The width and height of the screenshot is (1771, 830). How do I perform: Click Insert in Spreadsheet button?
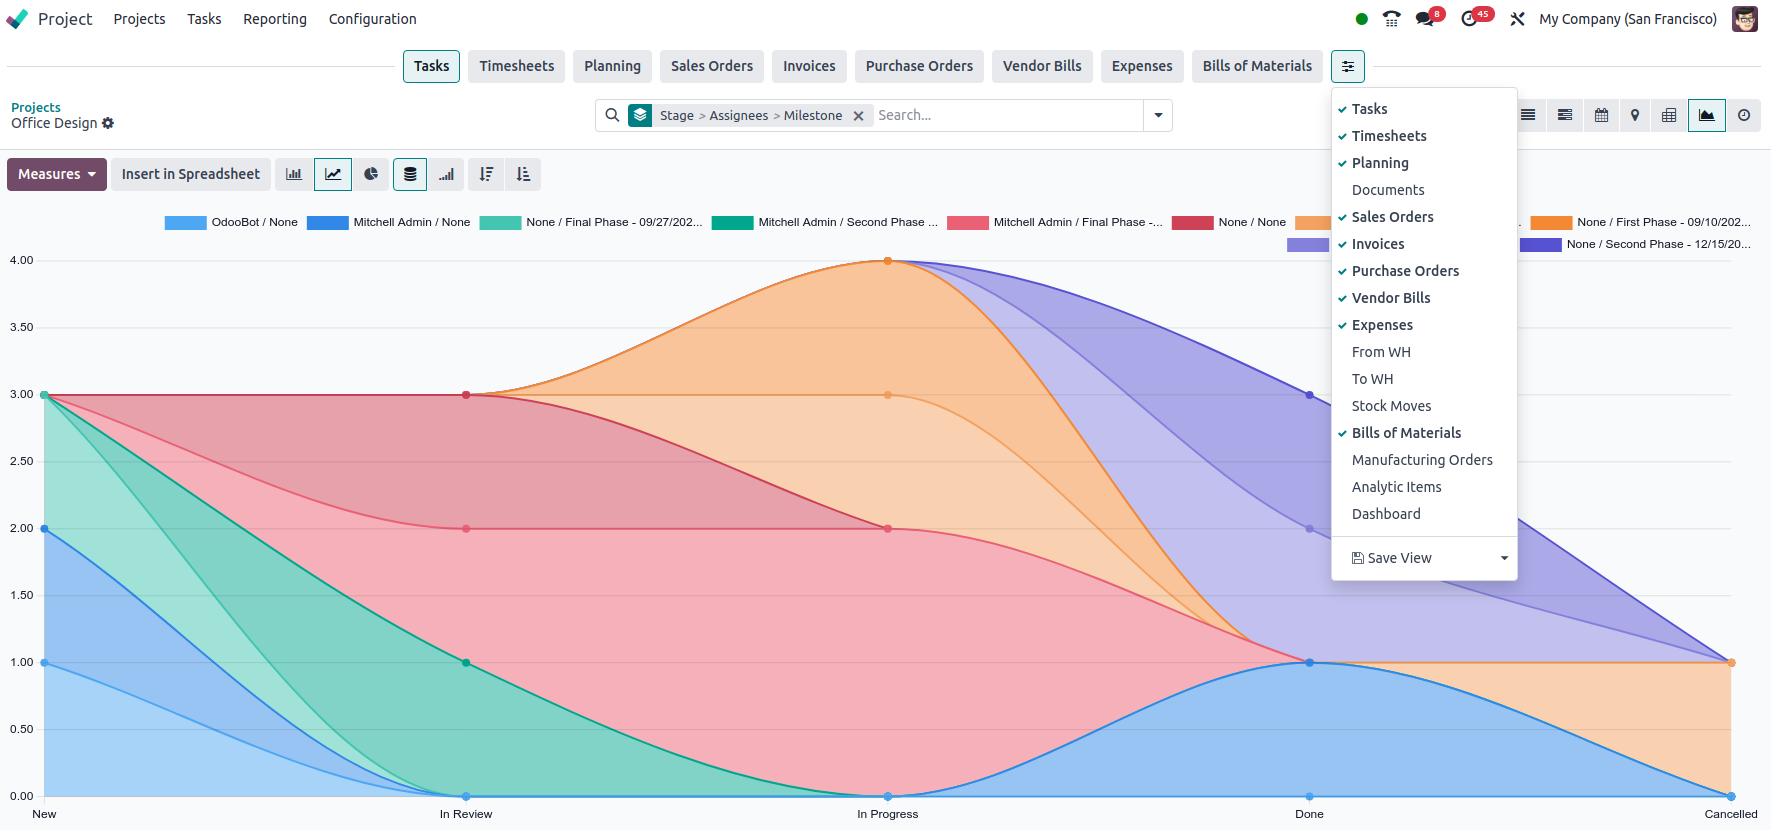[x=190, y=174]
